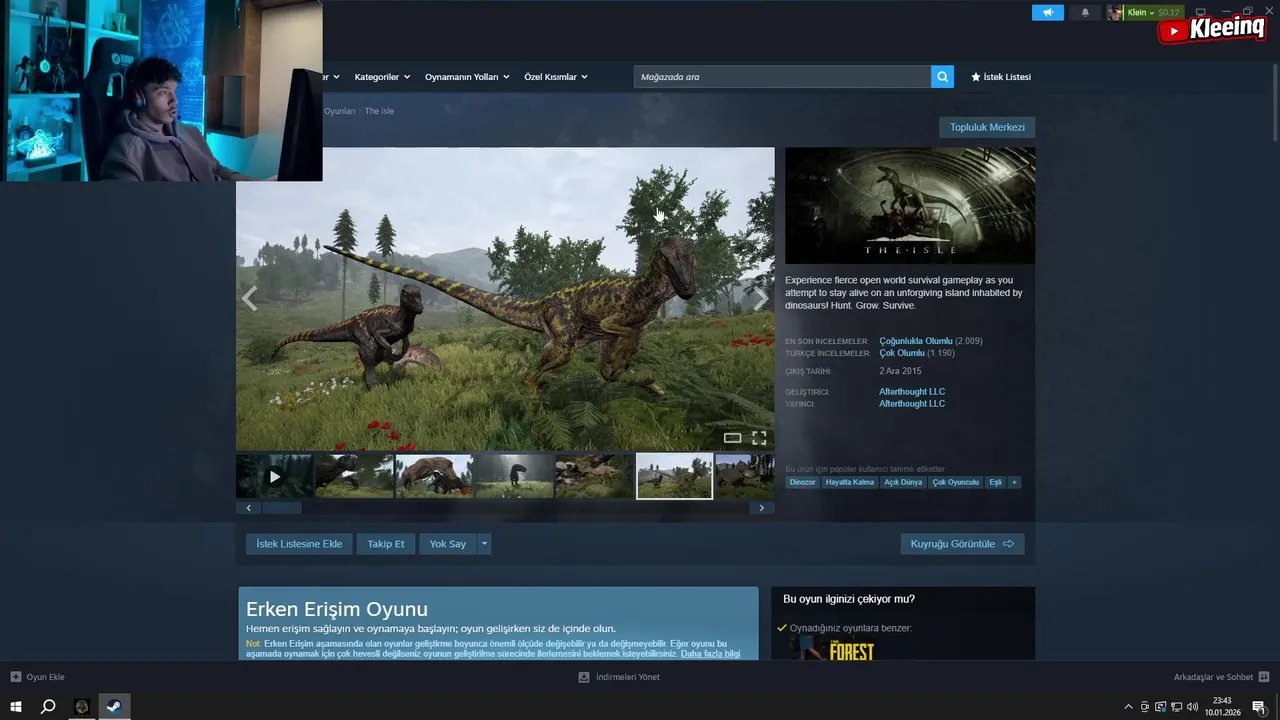
Task: Open the Çoğunlukla Olumlu recent reviews link
Action: [916, 341]
